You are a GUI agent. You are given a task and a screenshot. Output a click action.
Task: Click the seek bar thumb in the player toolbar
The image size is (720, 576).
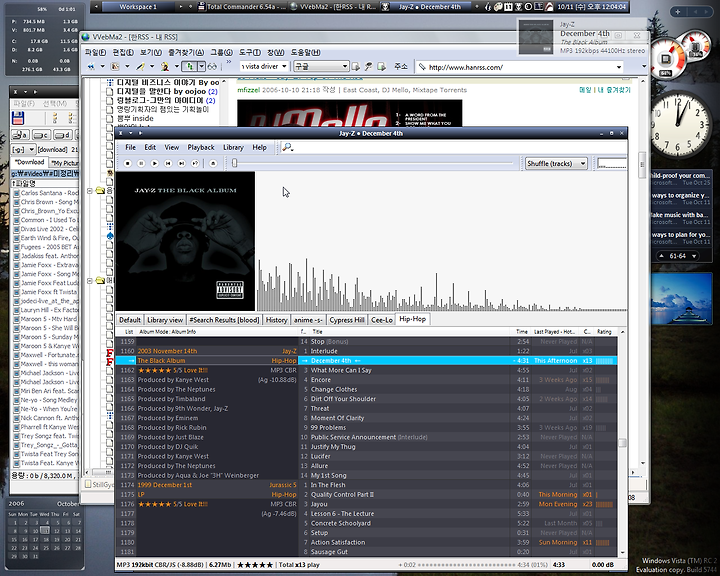pos(235,163)
